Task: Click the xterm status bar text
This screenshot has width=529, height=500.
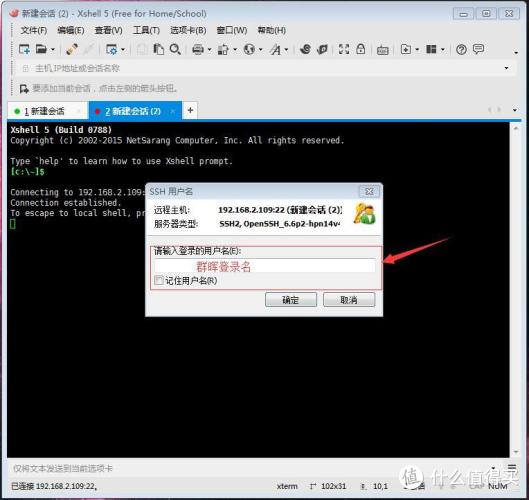Action: [287, 486]
